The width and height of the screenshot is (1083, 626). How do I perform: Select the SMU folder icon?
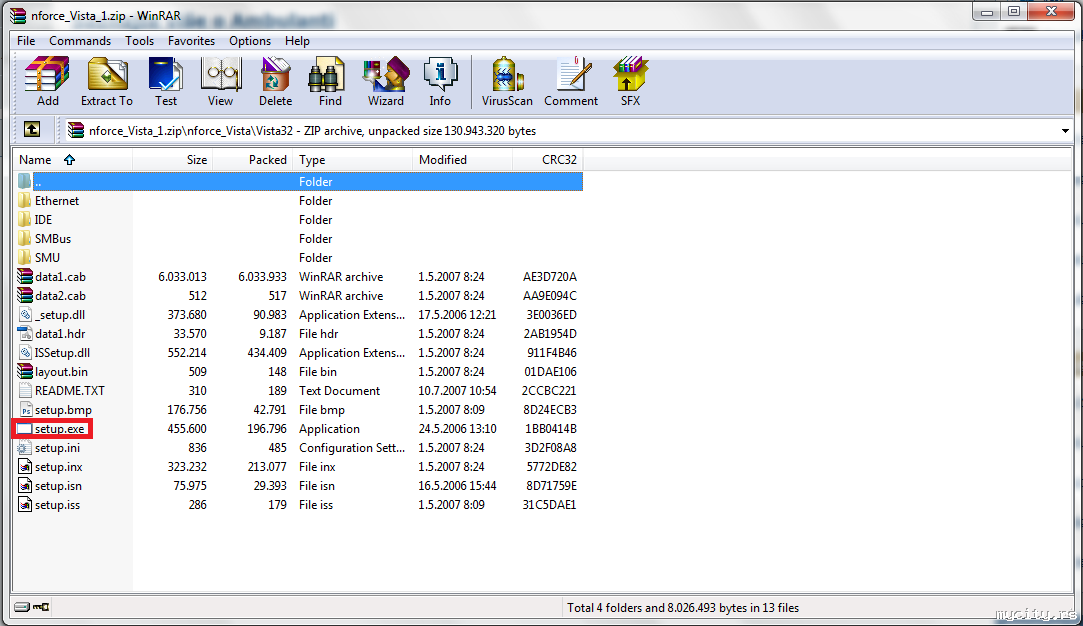click(25, 257)
